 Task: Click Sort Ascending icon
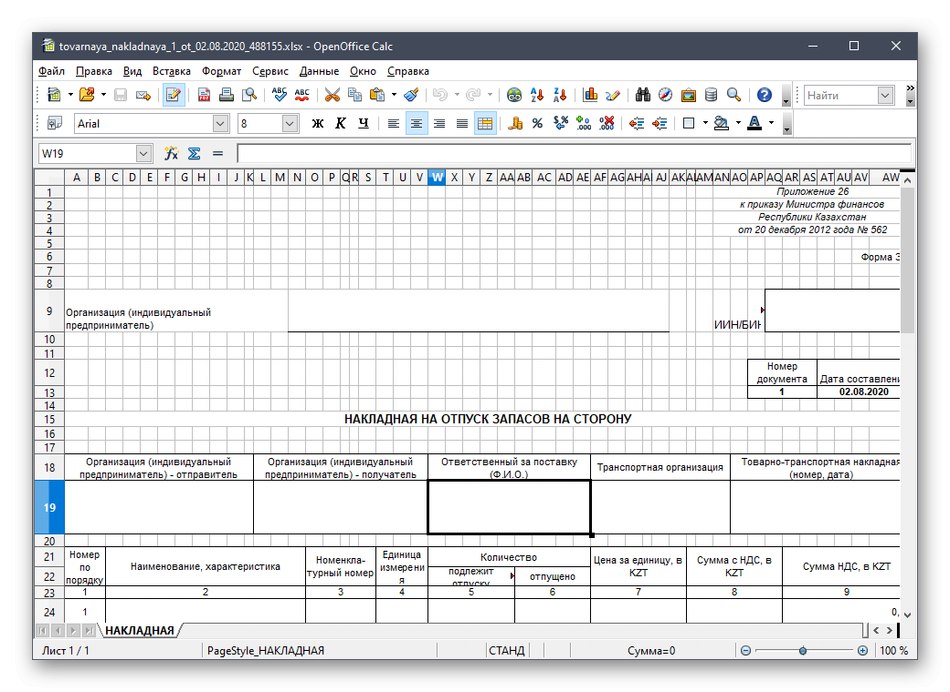tap(538, 95)
